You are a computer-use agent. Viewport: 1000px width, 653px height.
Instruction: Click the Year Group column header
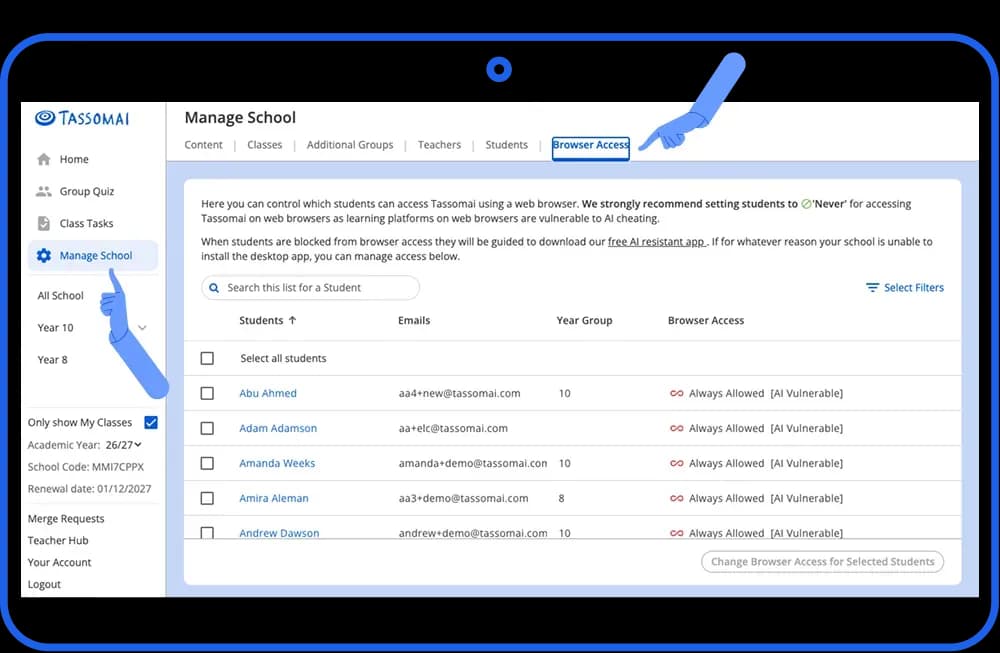584,320
